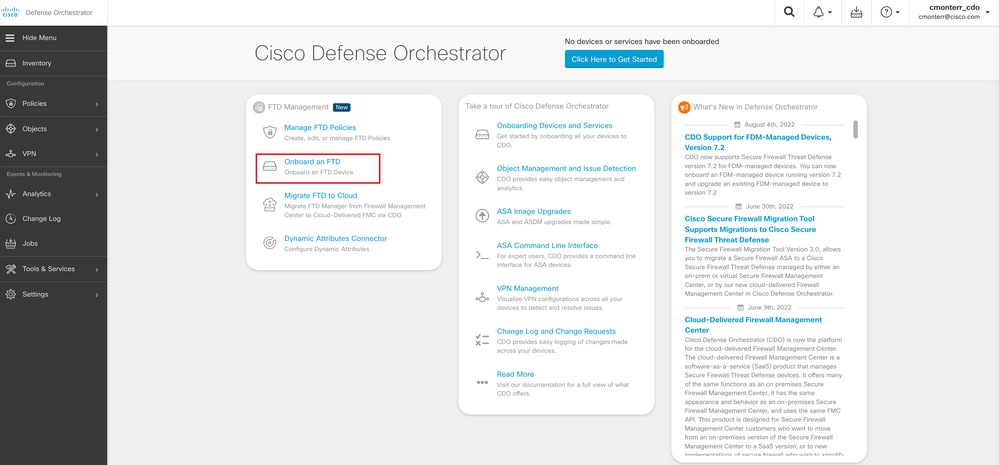999x465 pixels.
Task: Open Cloud-Delivered Firewall Management Center article
Action: point(753,325)
